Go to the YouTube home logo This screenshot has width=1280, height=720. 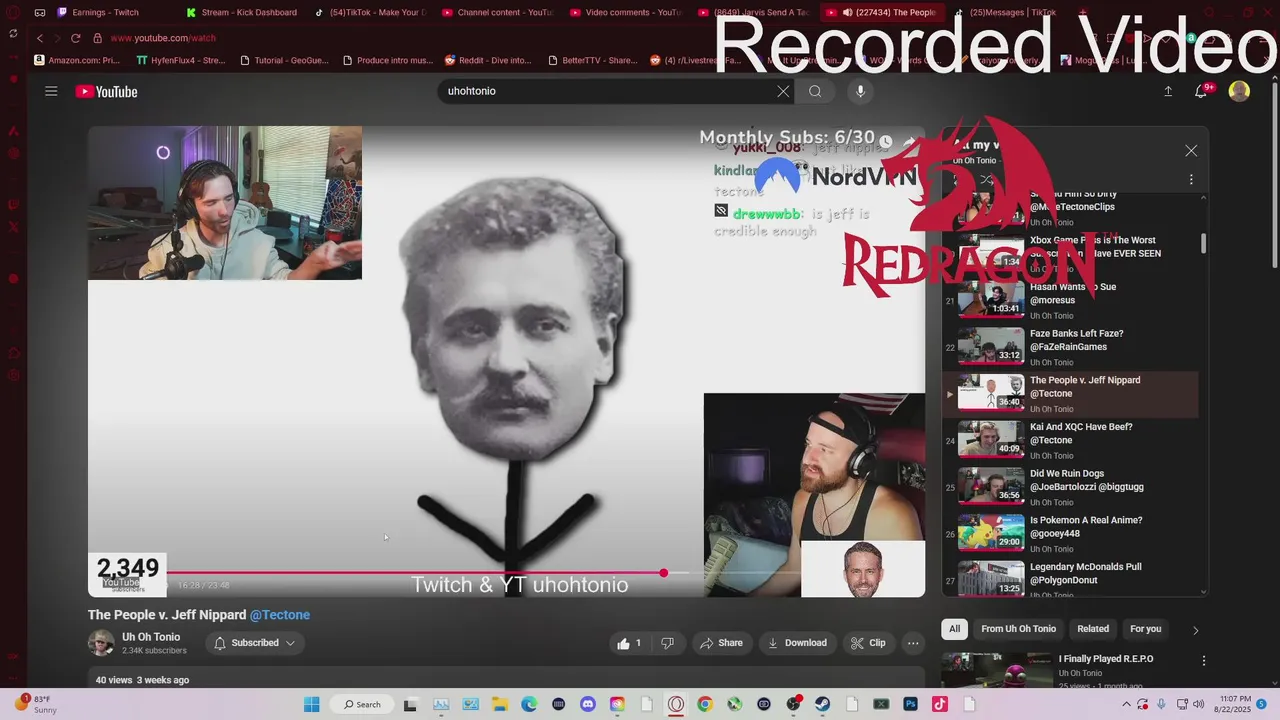point(106,92)
